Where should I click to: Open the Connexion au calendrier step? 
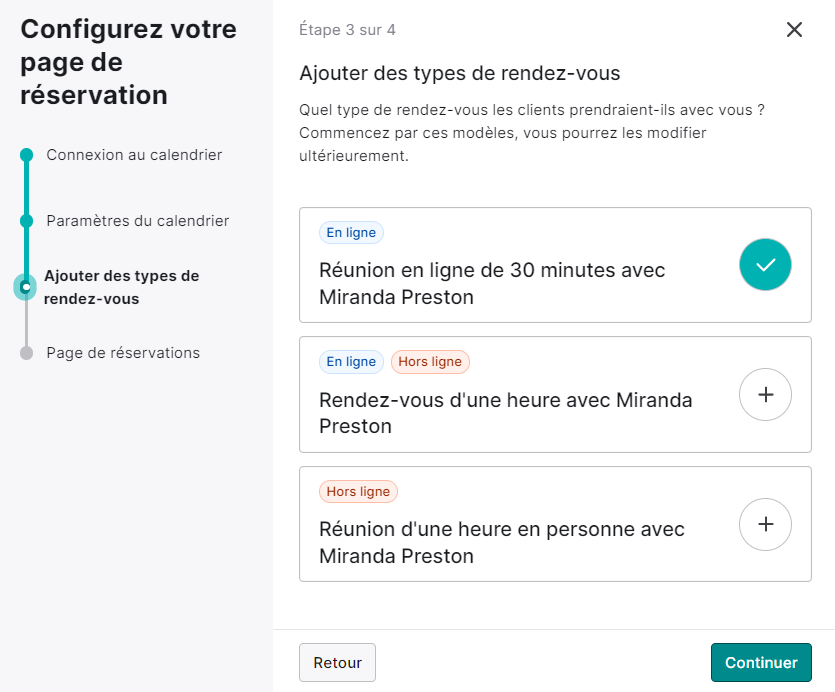click(x=134, y=154)
